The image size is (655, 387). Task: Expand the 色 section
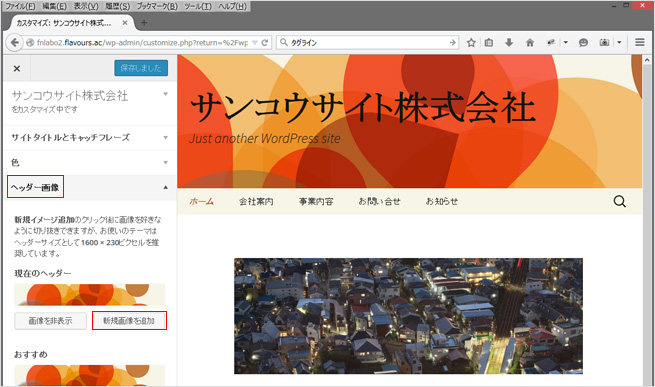[x=89, y=163]
